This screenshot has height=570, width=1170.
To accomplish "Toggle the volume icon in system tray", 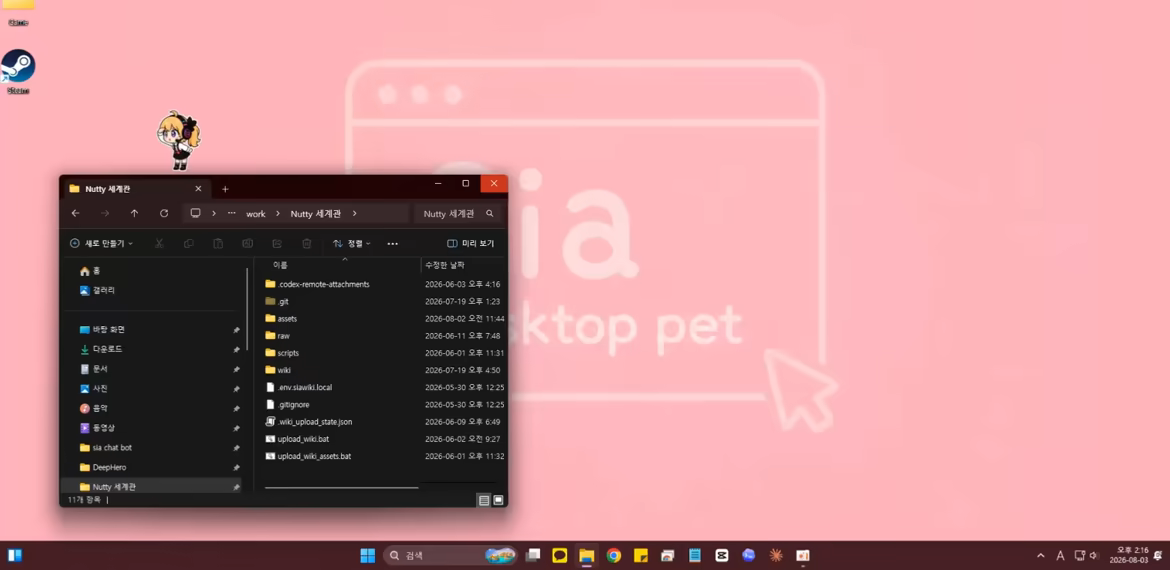I will (x=1094, y=555).
